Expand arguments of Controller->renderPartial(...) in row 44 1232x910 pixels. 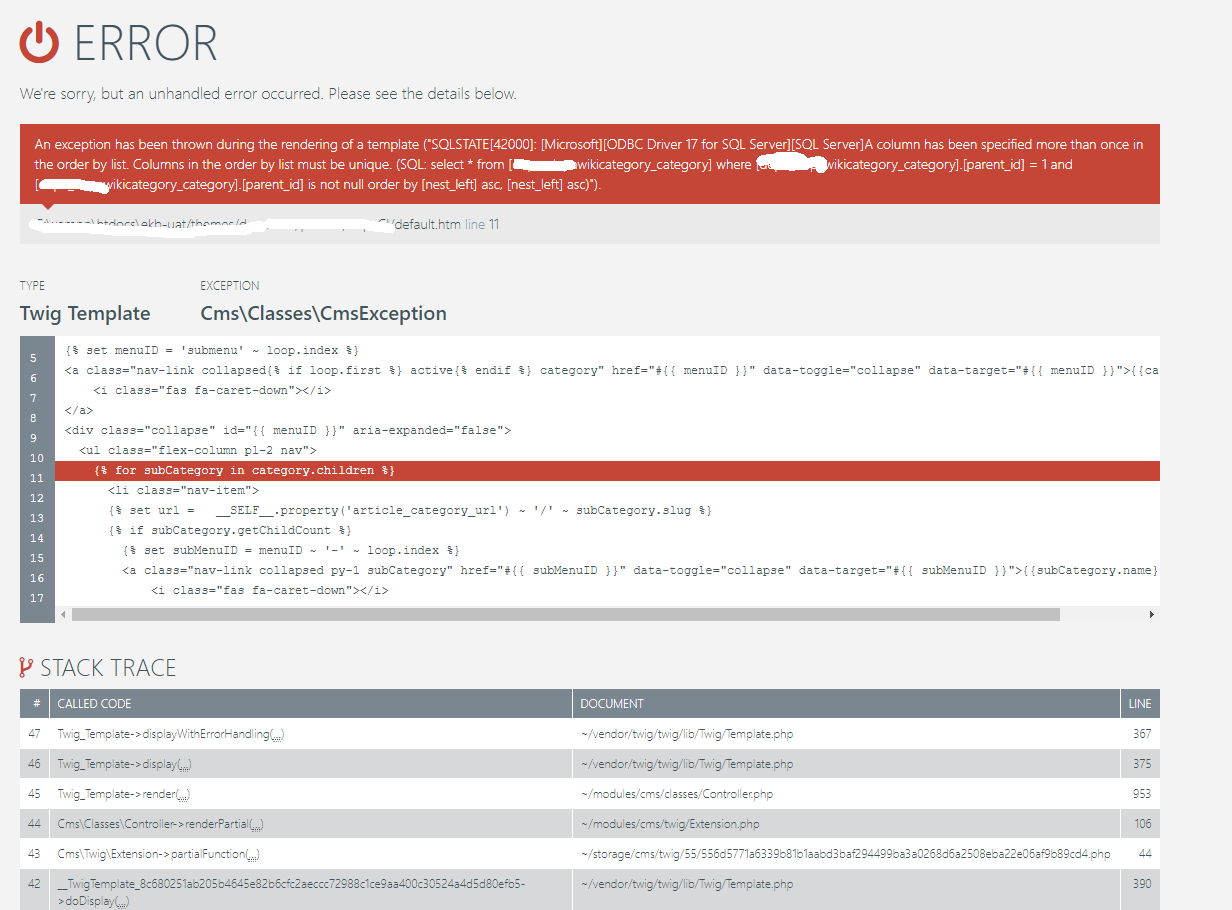[256, 824]
